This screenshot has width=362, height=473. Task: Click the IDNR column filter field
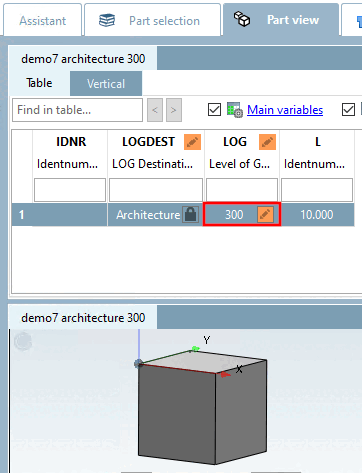70,190
